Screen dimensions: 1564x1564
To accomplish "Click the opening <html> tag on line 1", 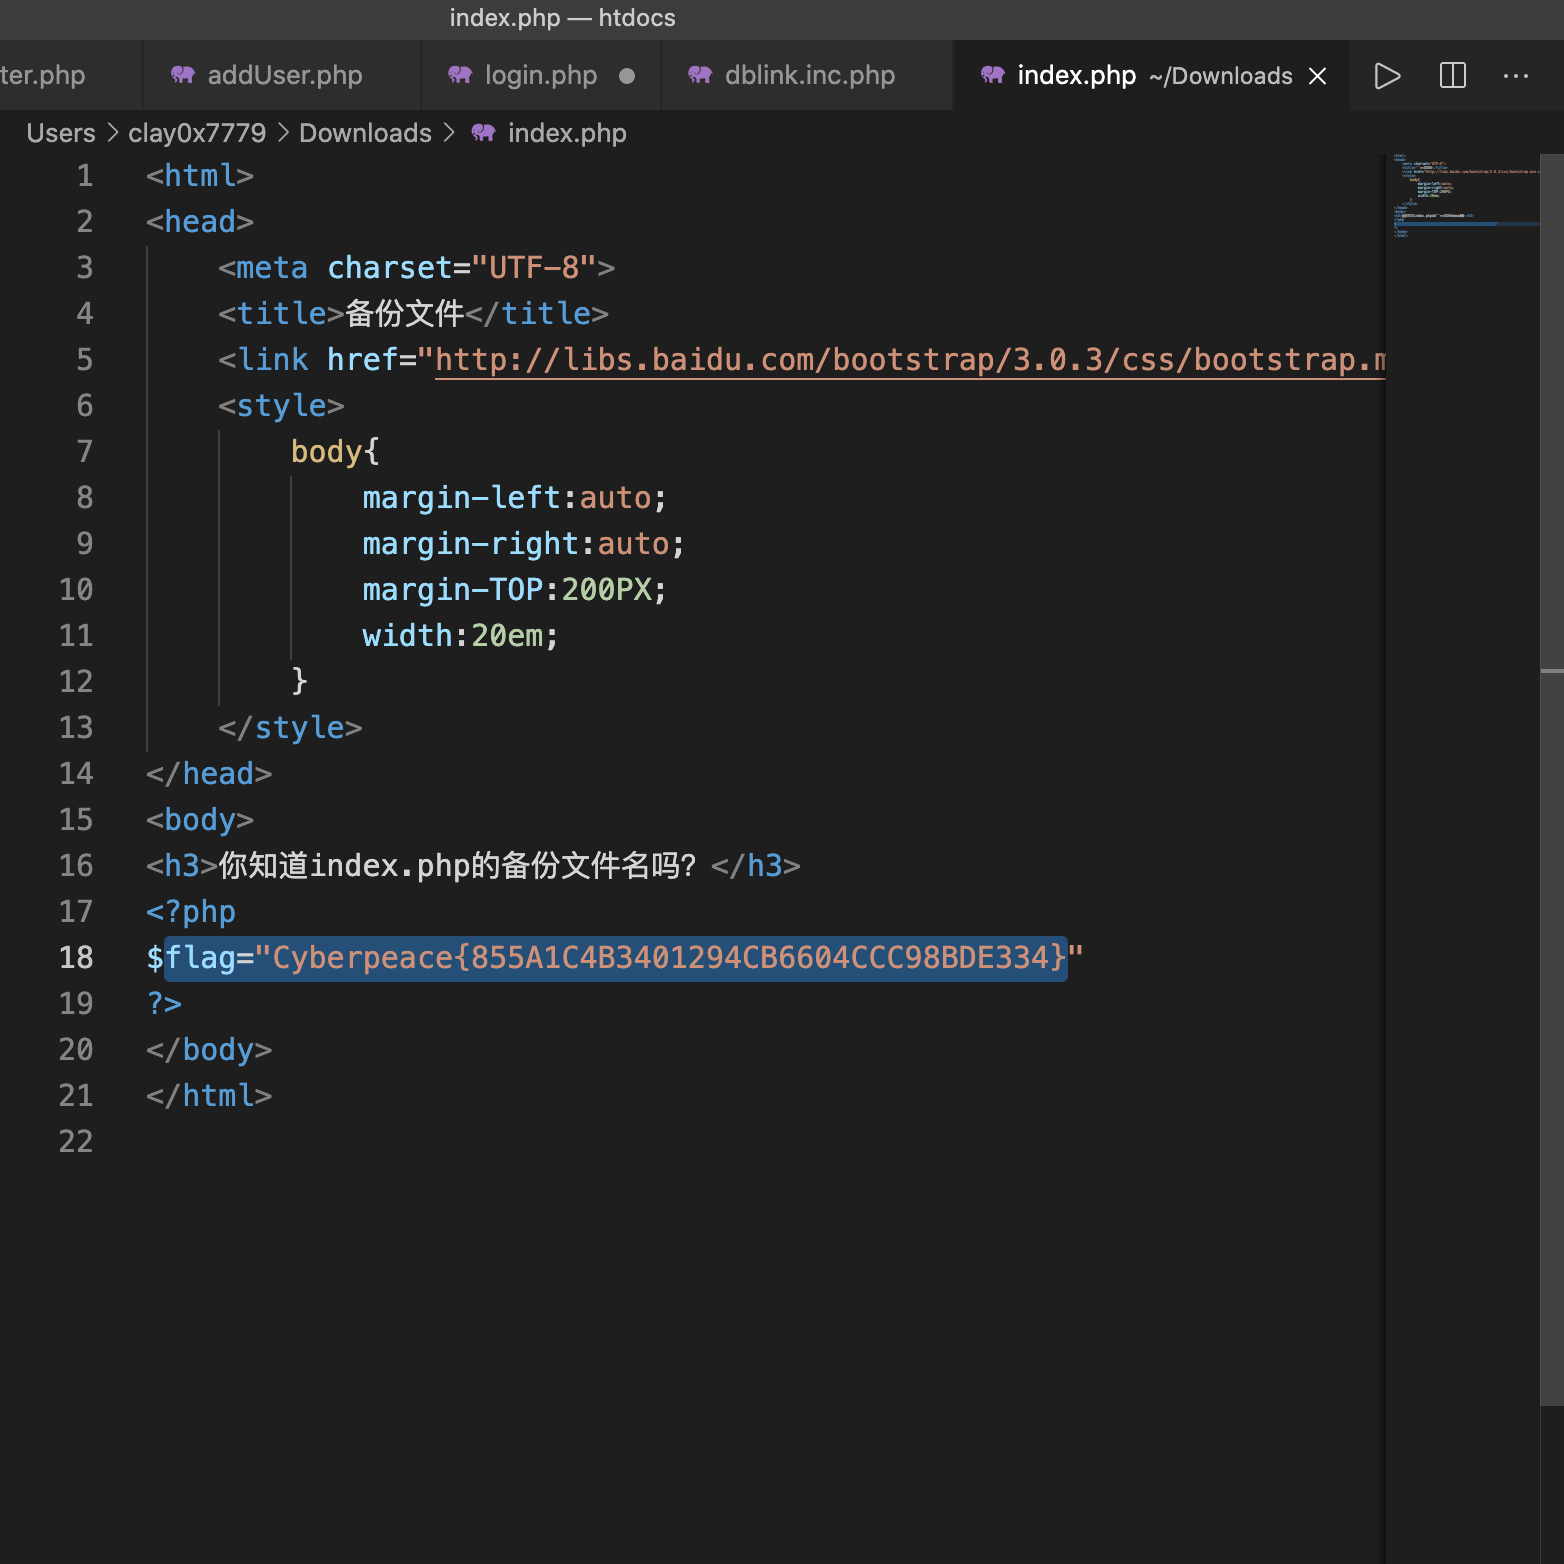I will point(200,175).
